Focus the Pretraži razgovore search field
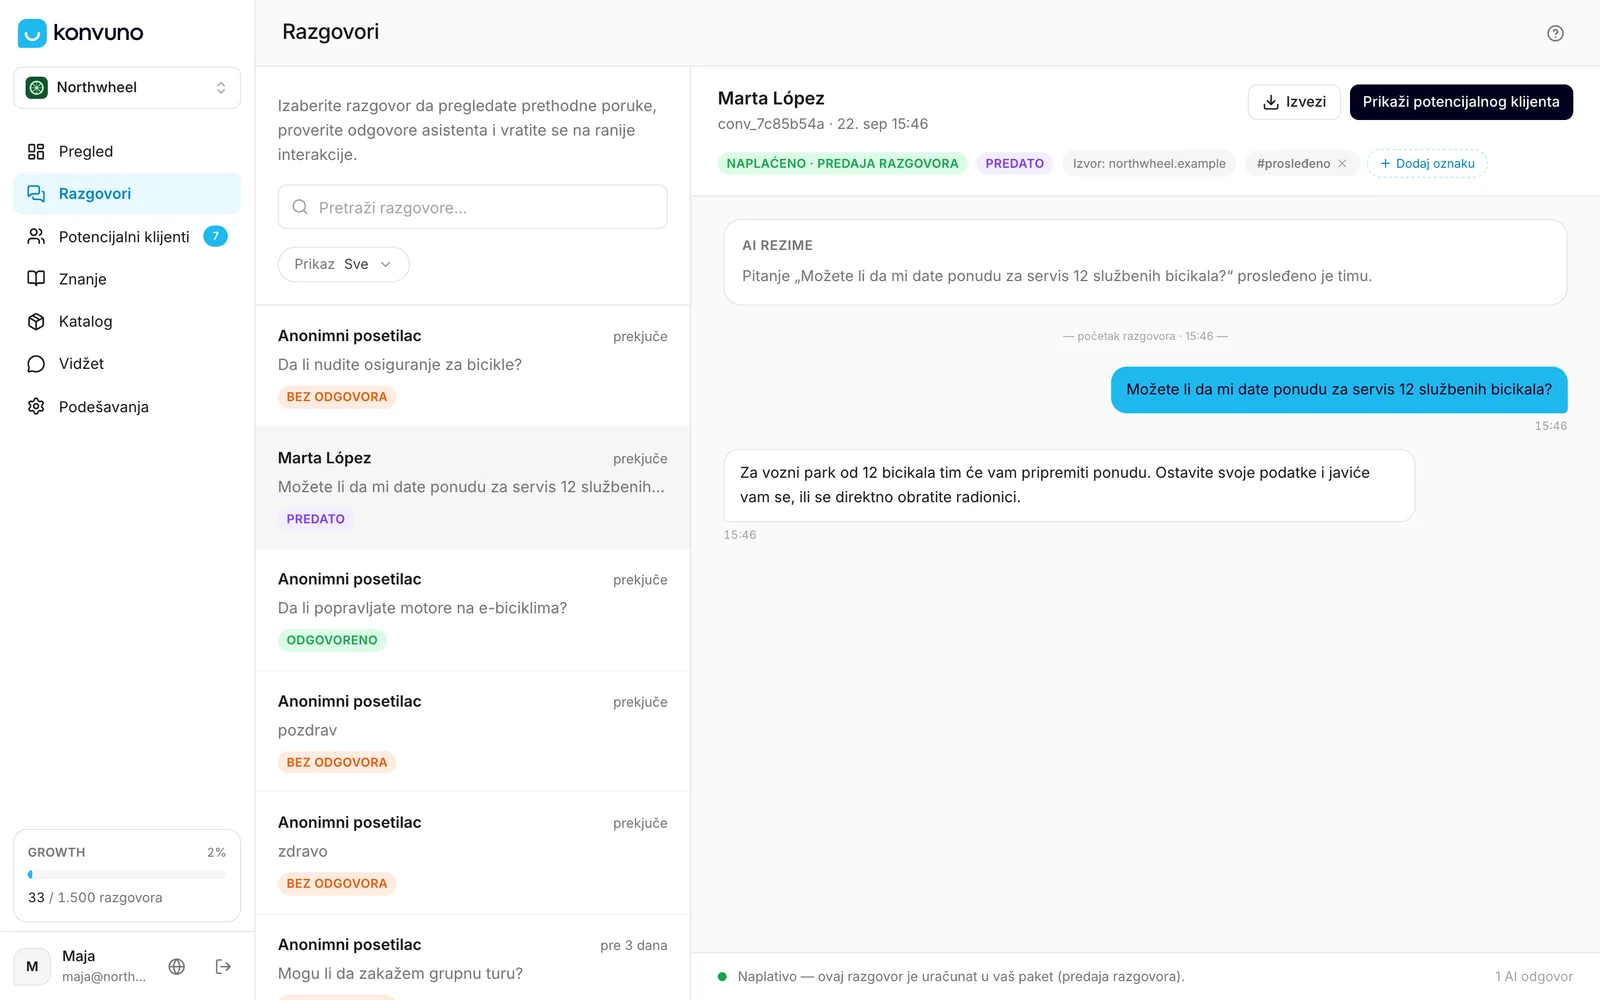Viewport: 1600px width, 1000px height. click(x=472, y=207)
